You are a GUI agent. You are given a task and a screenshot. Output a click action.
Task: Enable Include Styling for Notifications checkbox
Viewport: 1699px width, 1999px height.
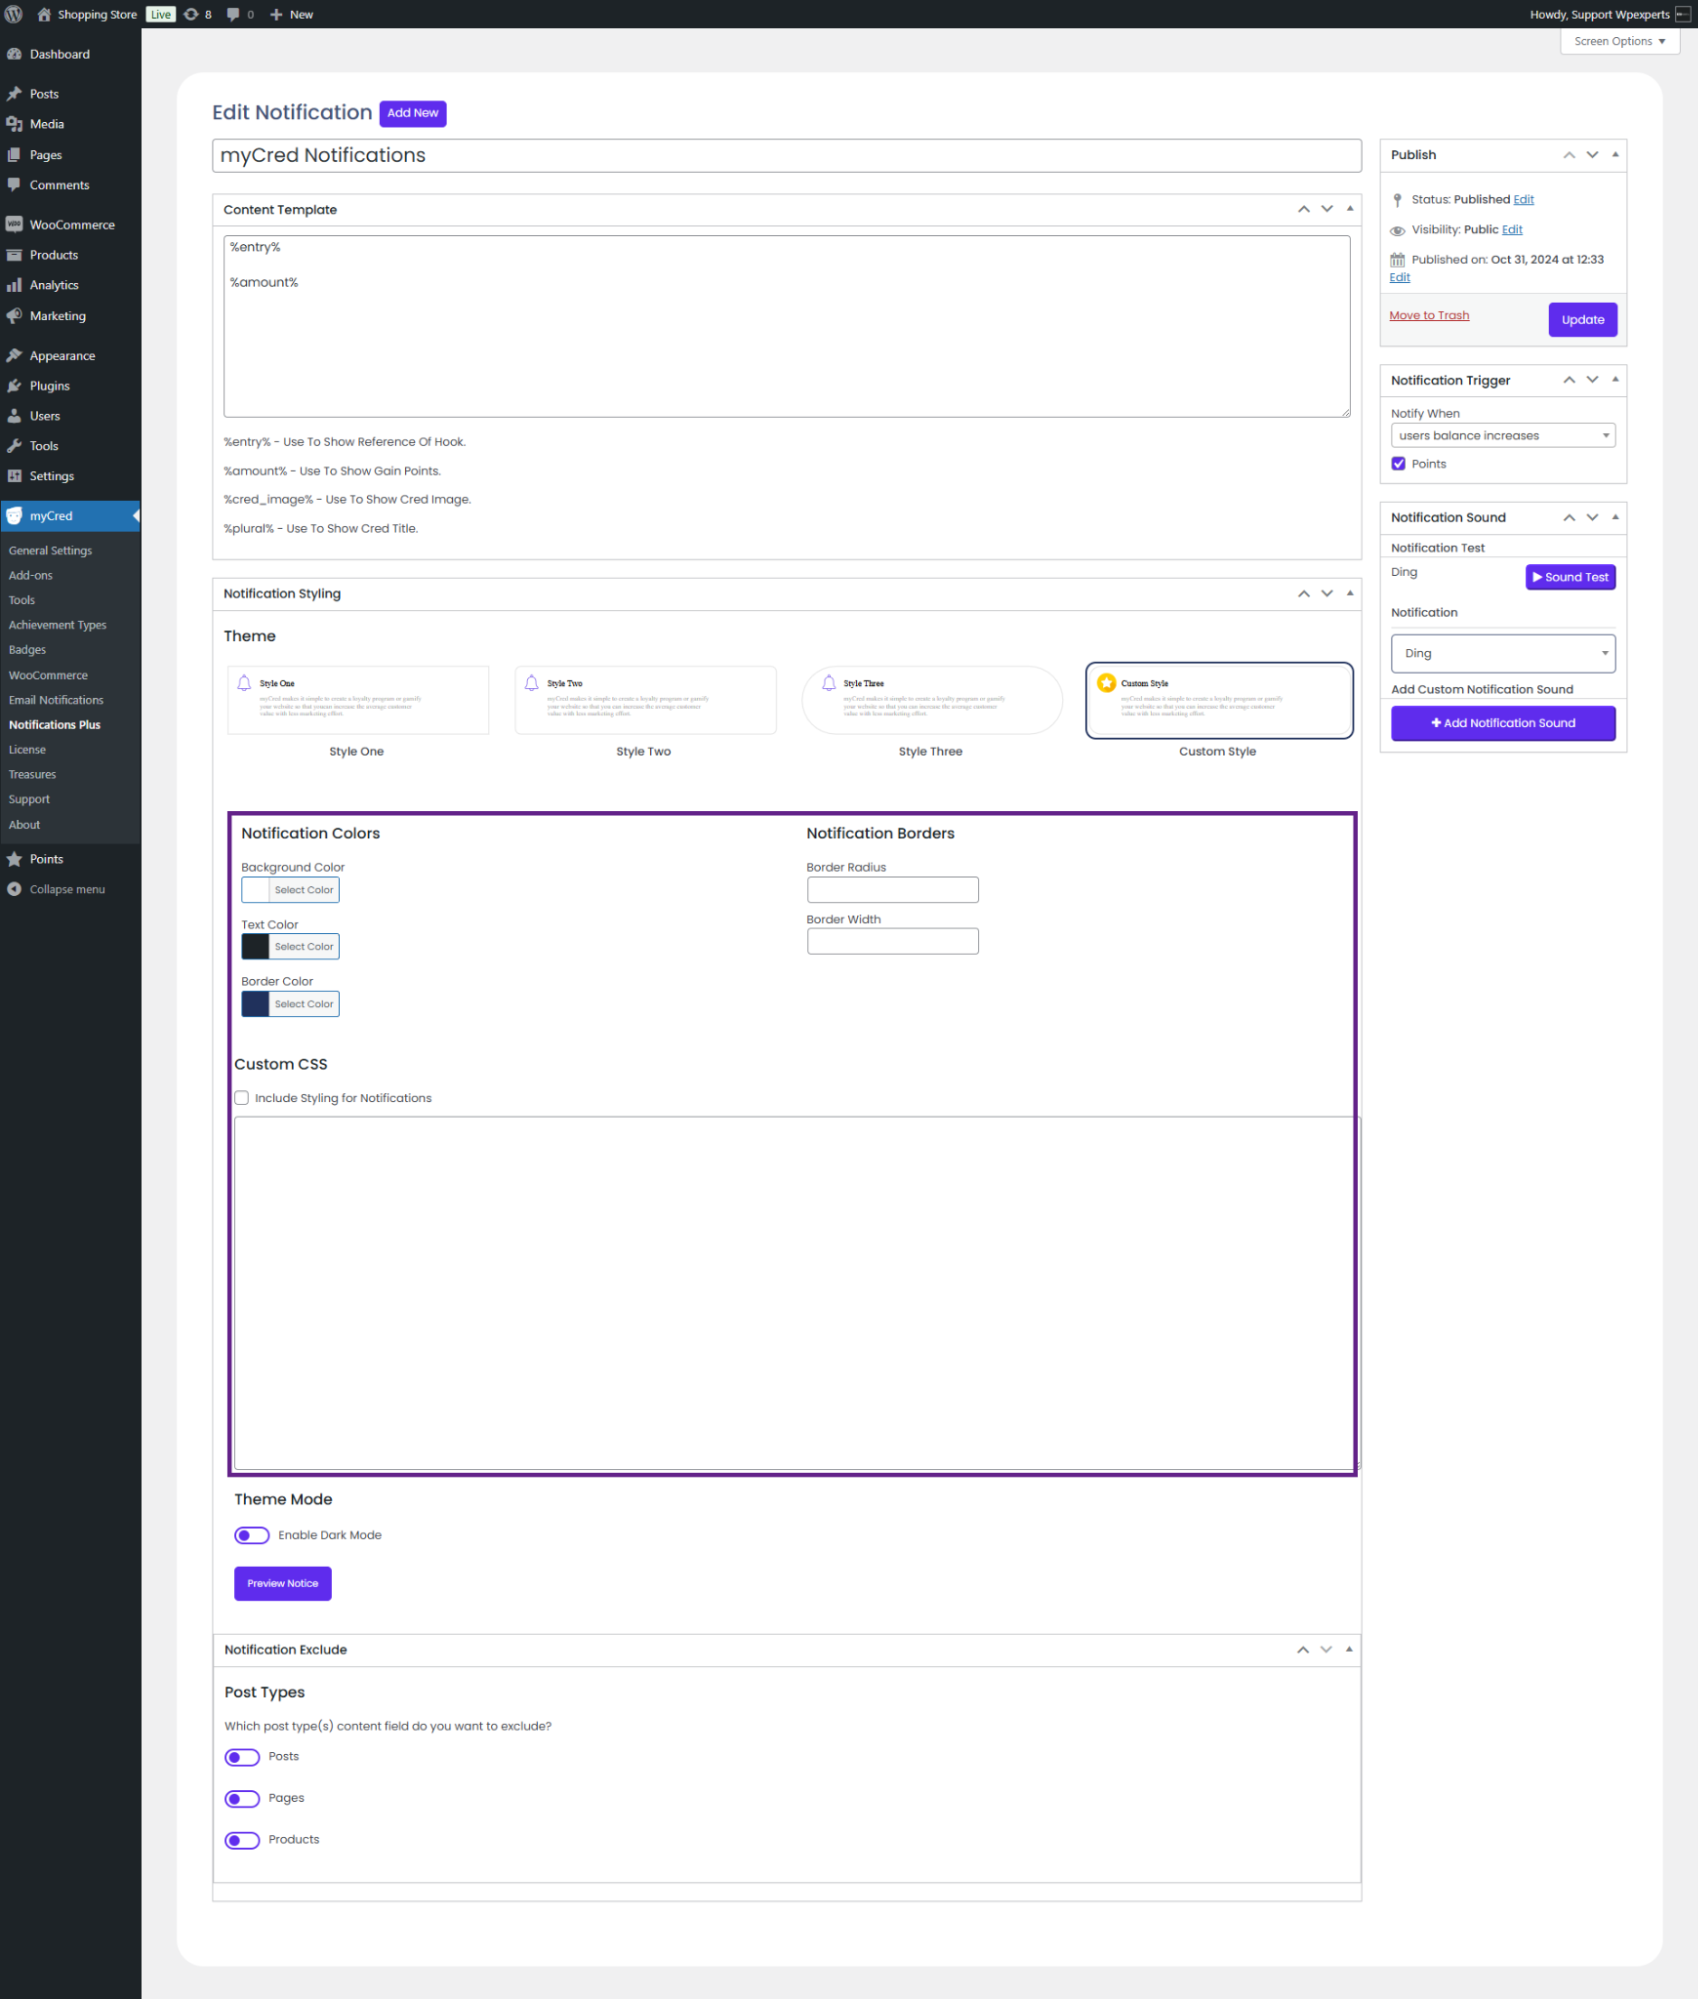click(x=242, y=1098)
